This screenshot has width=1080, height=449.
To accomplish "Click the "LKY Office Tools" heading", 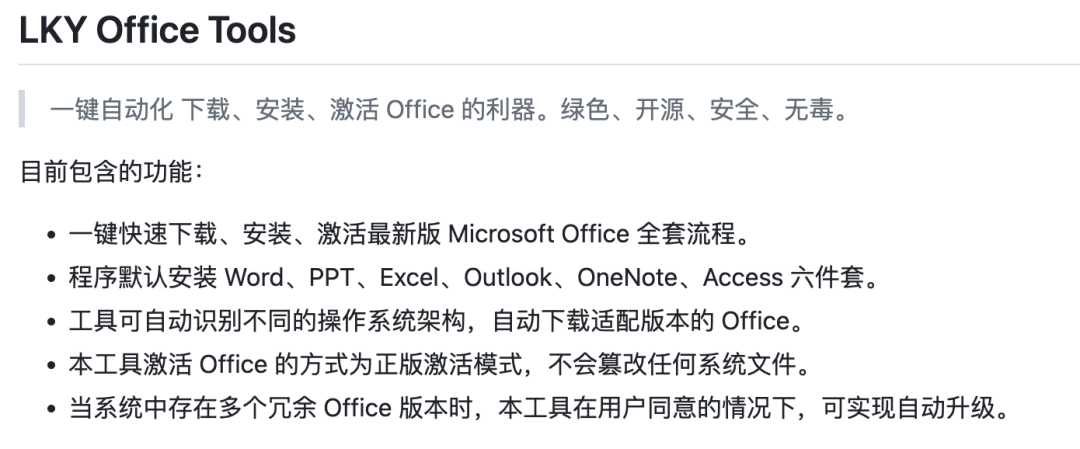I will coord(158,30).
